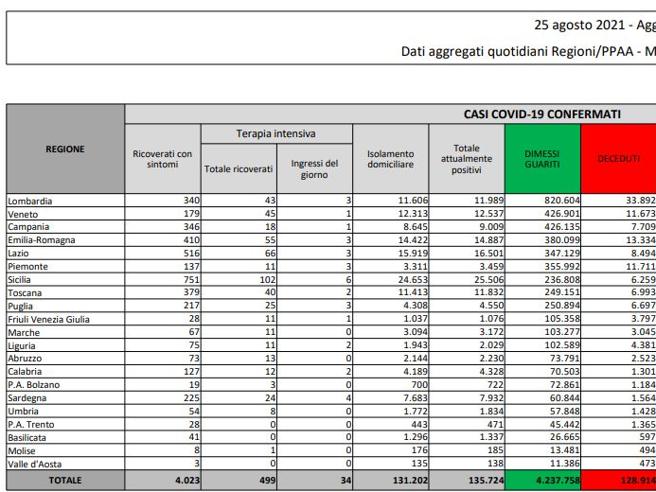Viewport: 656px width, 492px height.
Task: Select the Isolamento domiciliare column header
Action: tap(390, 159)
